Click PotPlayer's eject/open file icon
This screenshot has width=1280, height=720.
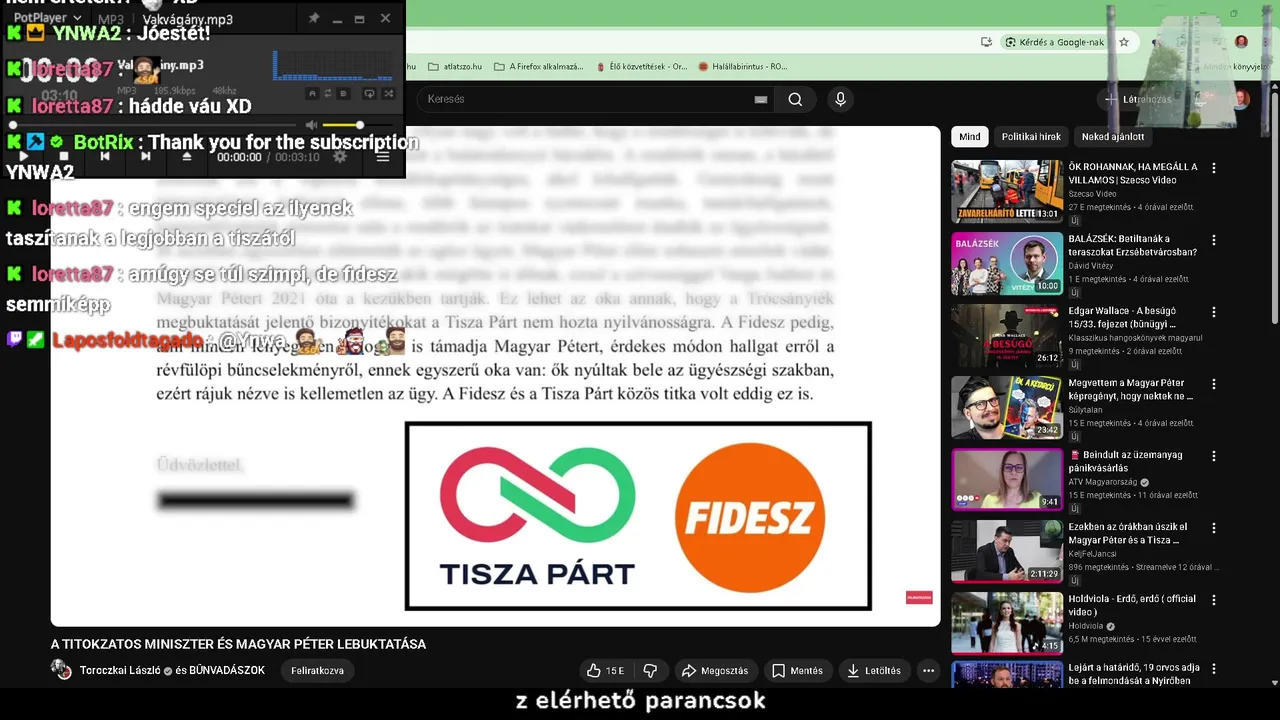coord(187,157)
